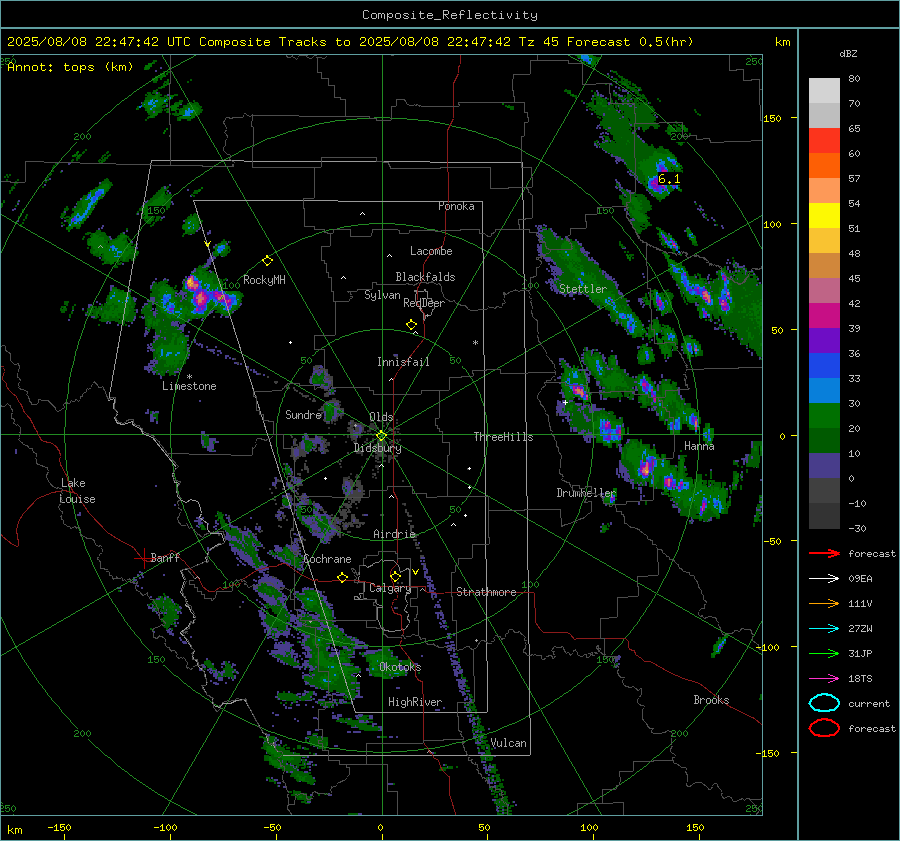Click the 51 dBZ yellow color swatch
This screenshot has width=900, height=841.
[824, 215]
